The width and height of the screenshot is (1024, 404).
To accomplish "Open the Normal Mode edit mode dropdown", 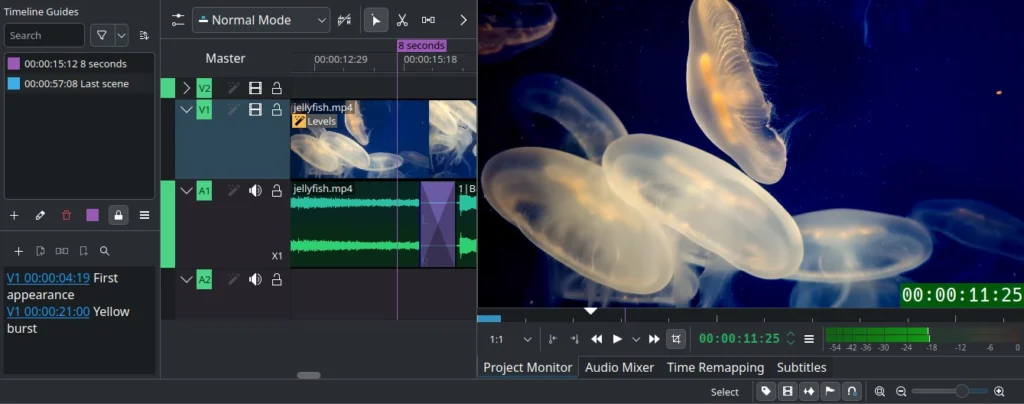I will (260, 20).
